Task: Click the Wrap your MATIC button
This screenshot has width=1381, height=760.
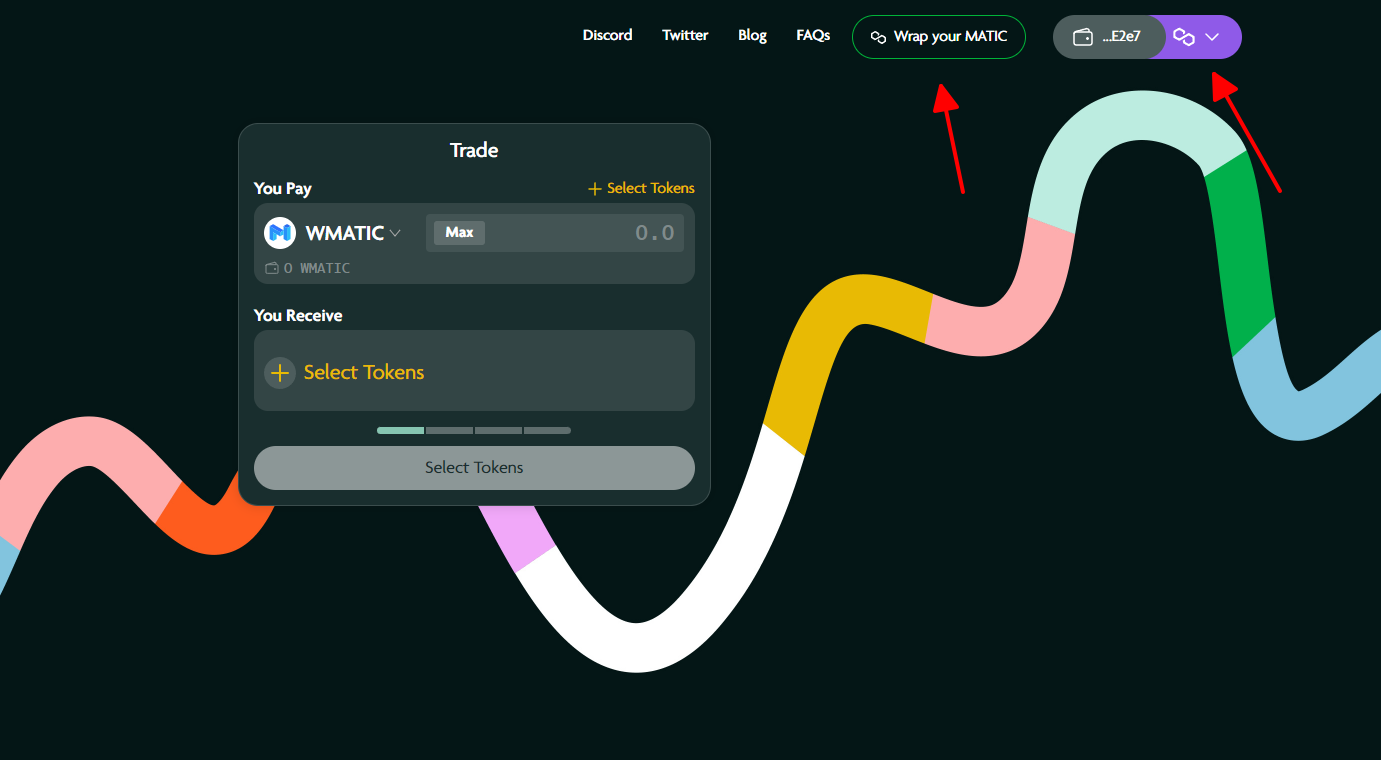Action: tap(939, 37)
